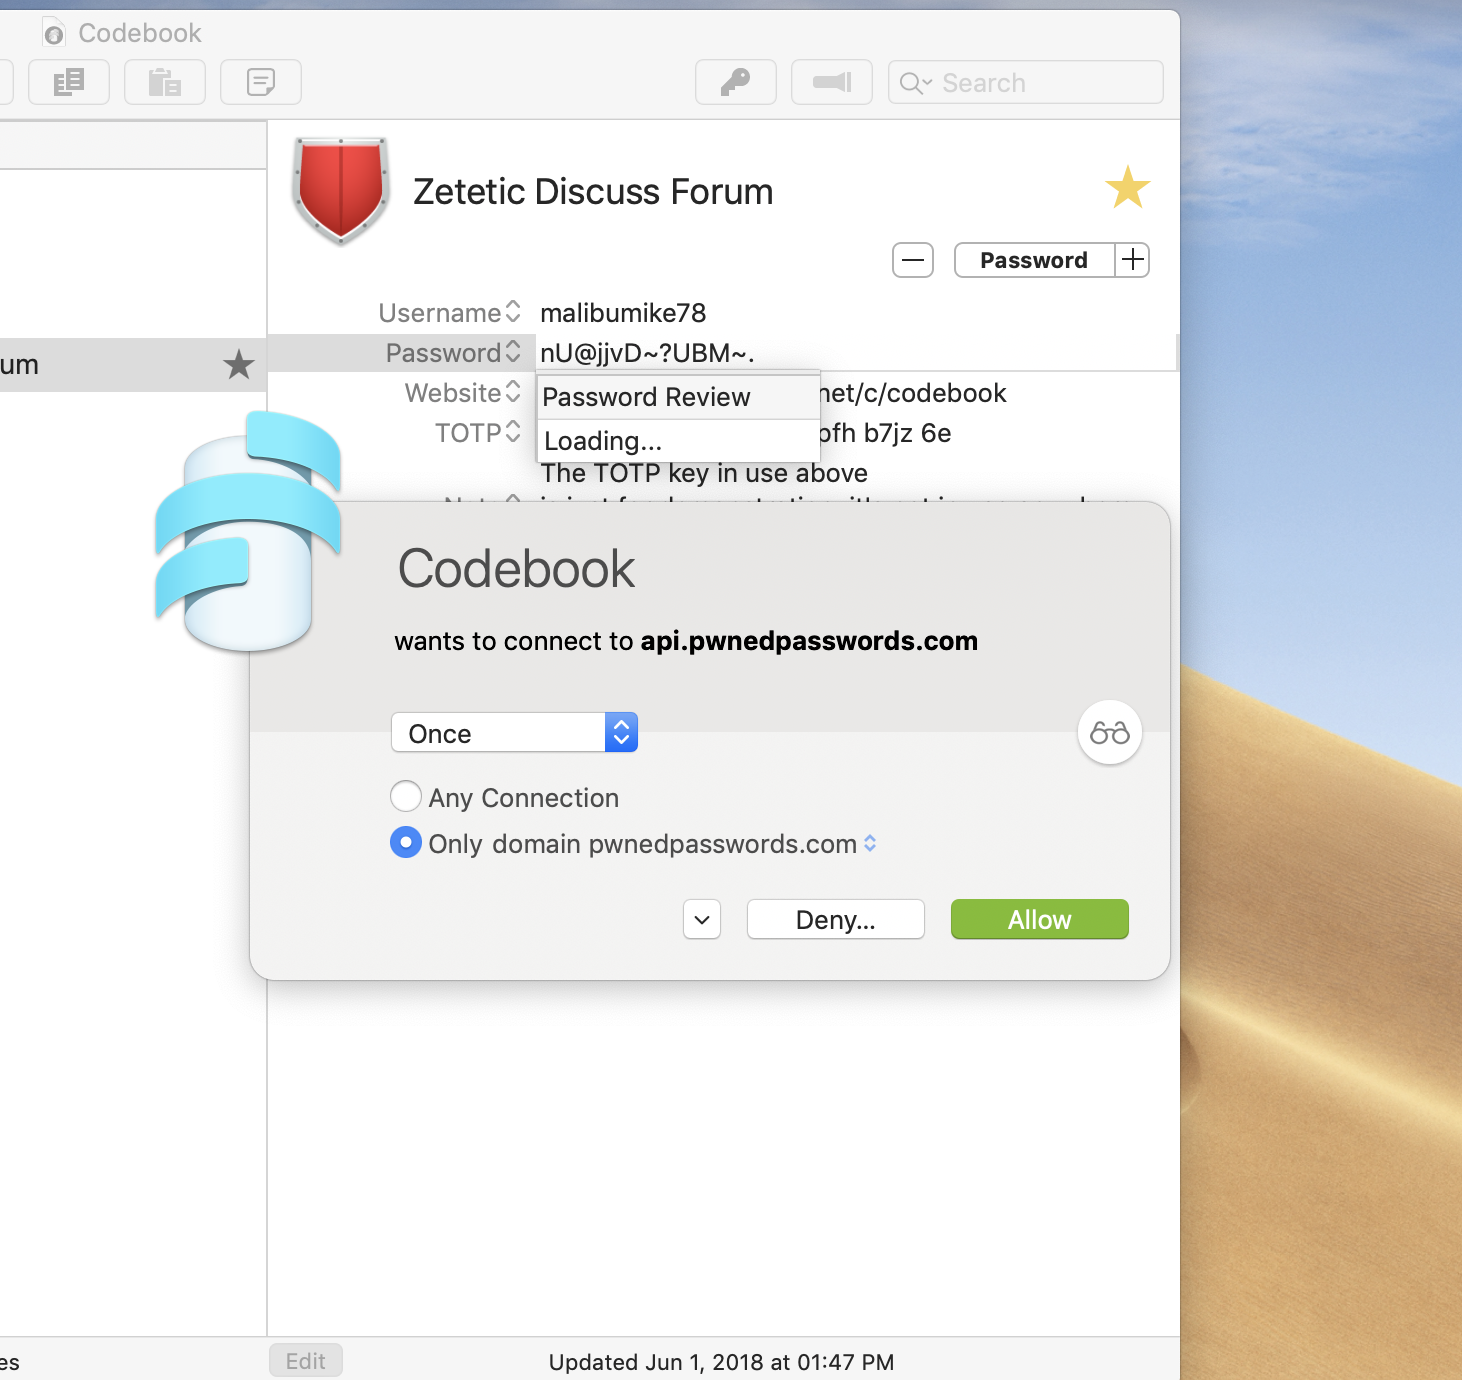This screenshot has height=1380, width=1462.
Task: Open the Website field label stepper
Action: pos(513,391)
